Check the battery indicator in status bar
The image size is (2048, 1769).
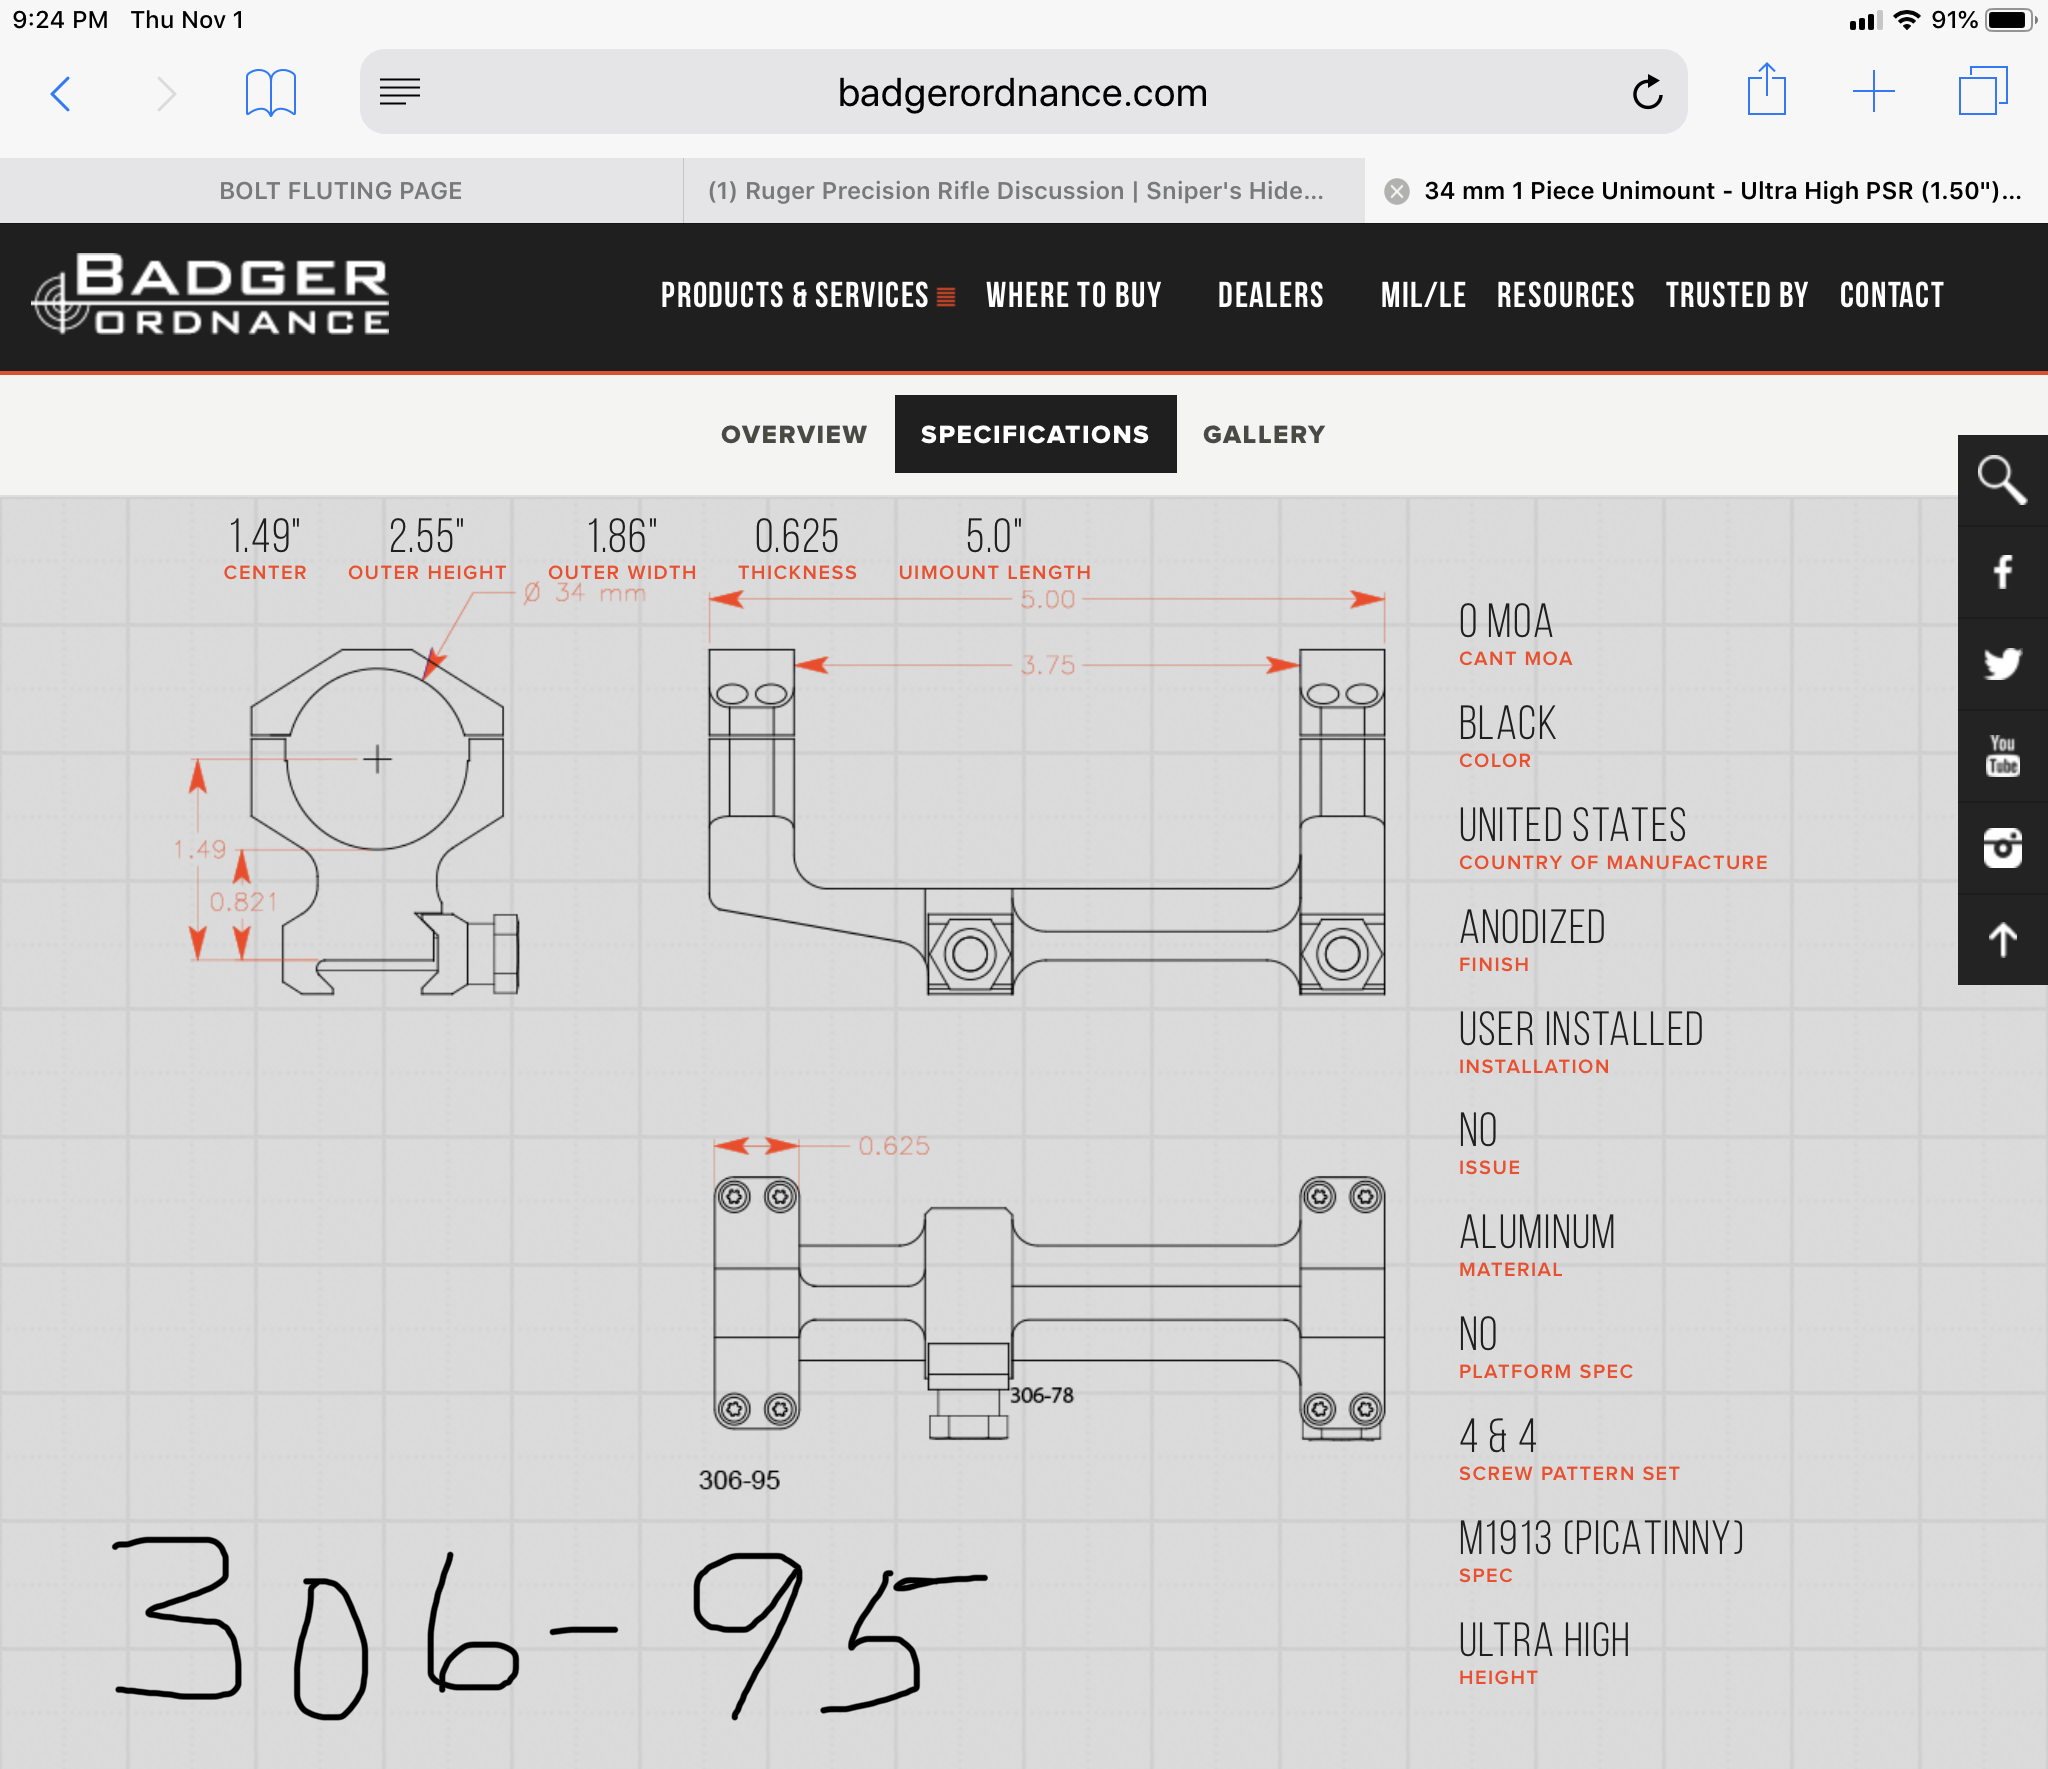pyautogui.click(x=2010, y=20)
